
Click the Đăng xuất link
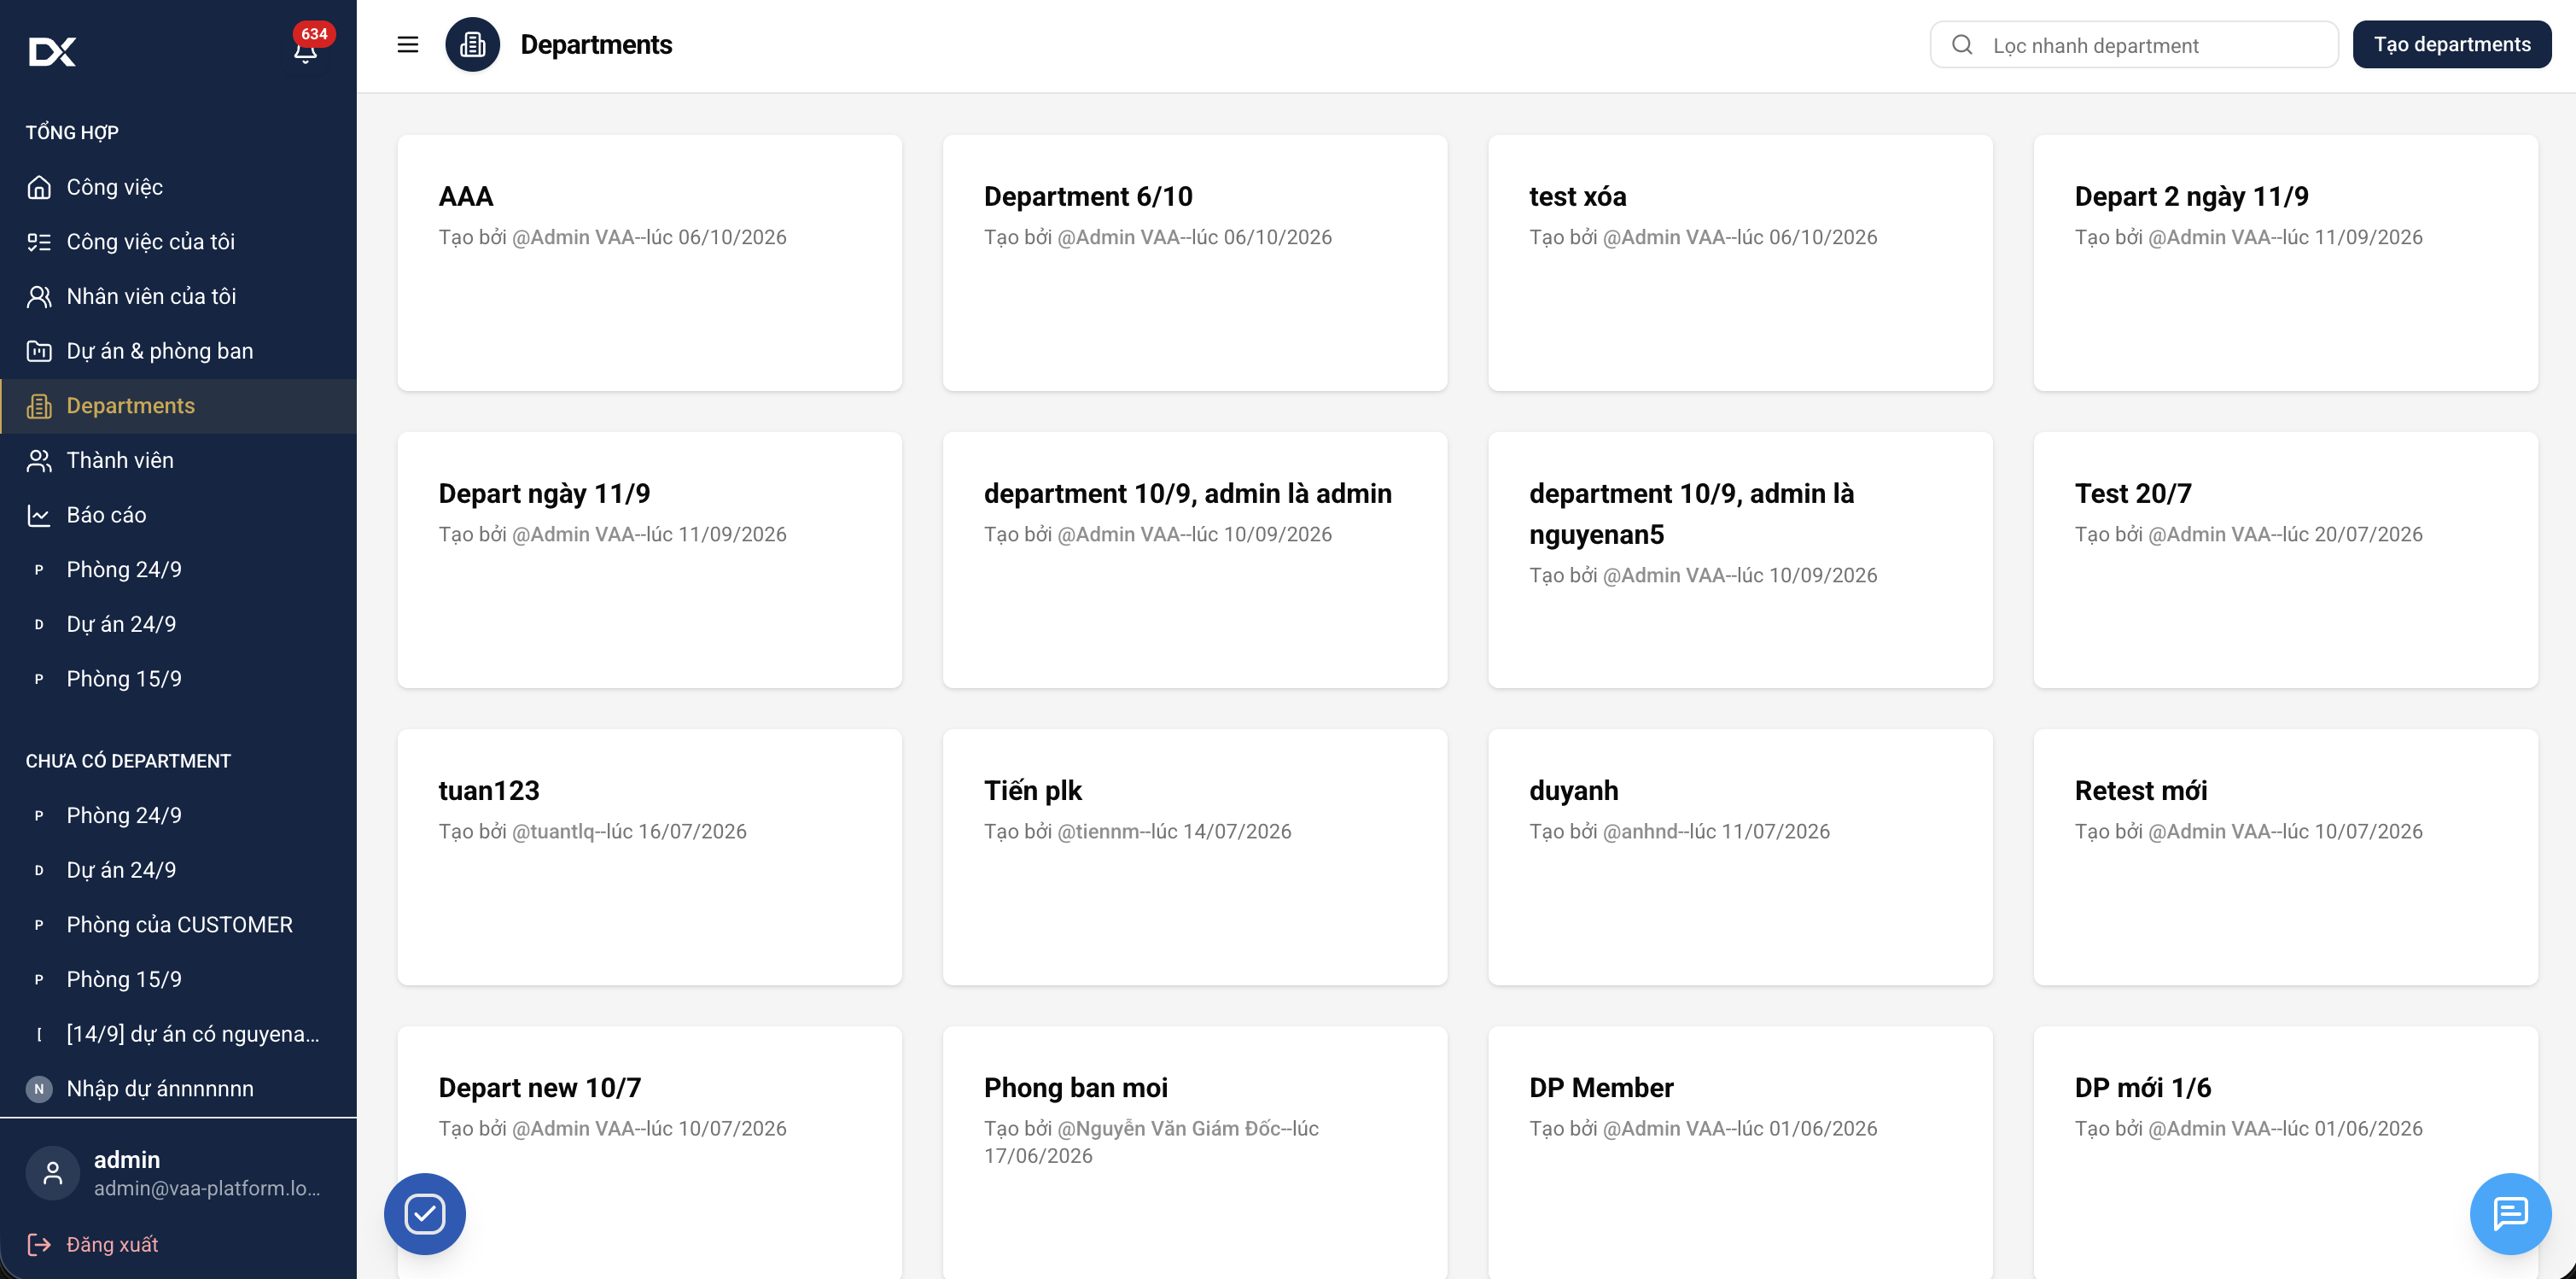pos(112,1244)
